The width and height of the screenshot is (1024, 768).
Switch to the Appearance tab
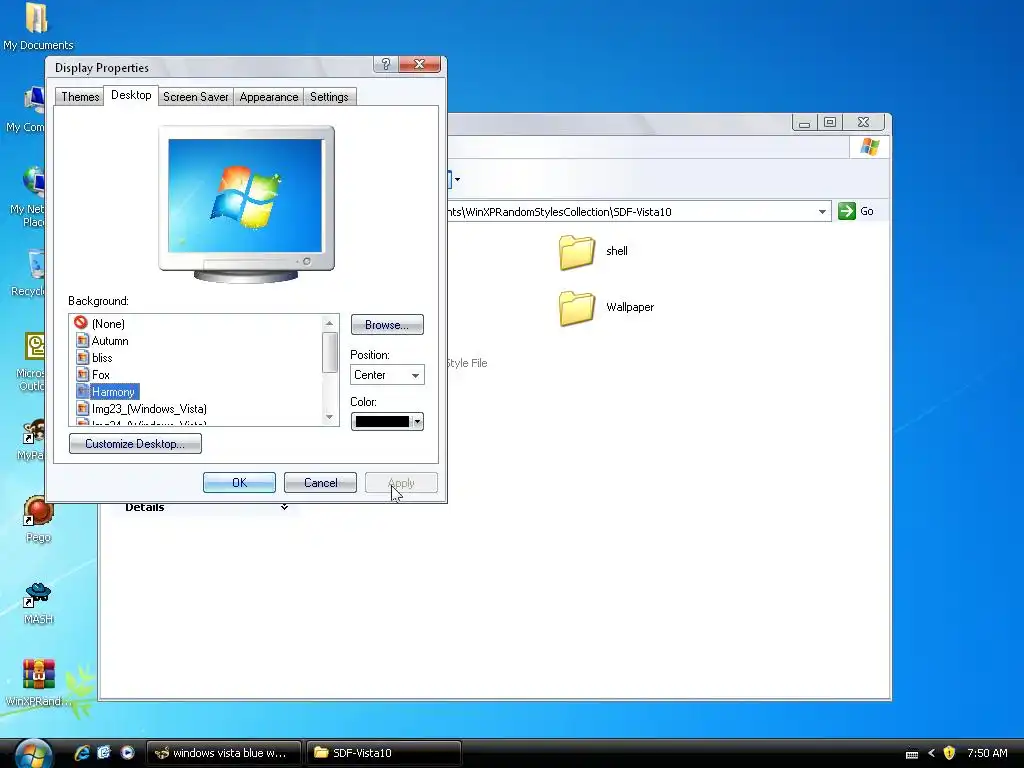pyautogui.click(x=268, y=97)
